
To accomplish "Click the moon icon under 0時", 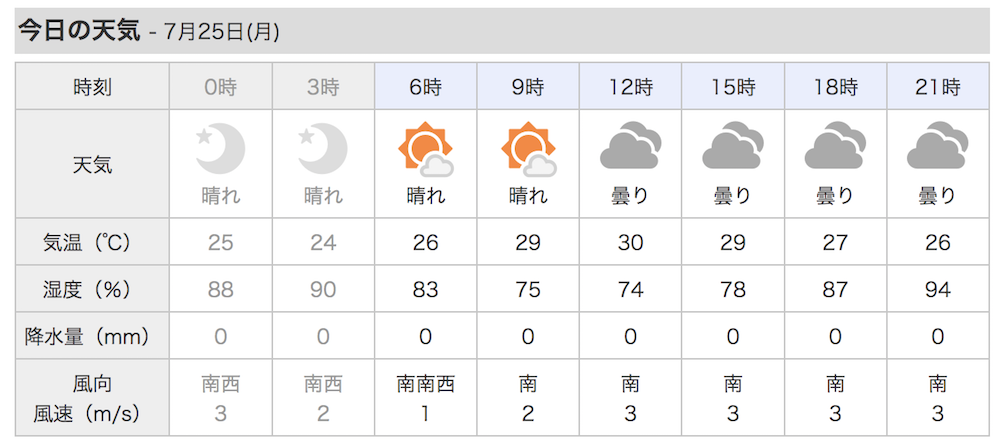I will 220,149.
